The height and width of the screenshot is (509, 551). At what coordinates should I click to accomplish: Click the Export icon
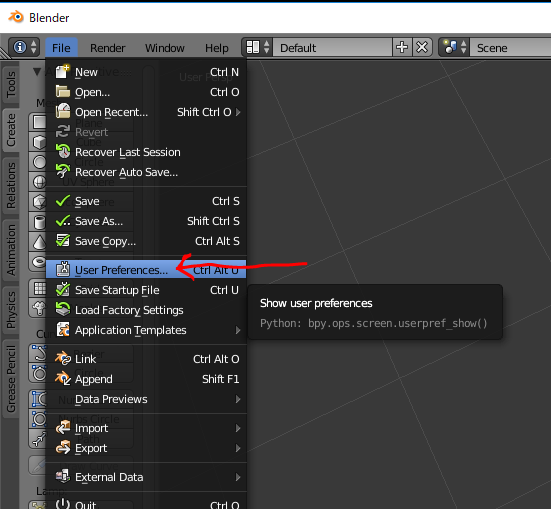click(x=63, y=448)
